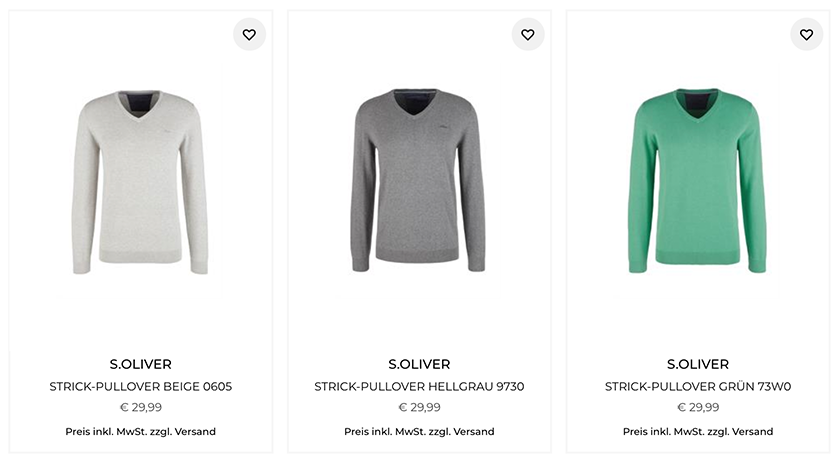Screen dimensions: 840x463
Task: Open the grey sweater product image
Action: [x=419, y=182]
